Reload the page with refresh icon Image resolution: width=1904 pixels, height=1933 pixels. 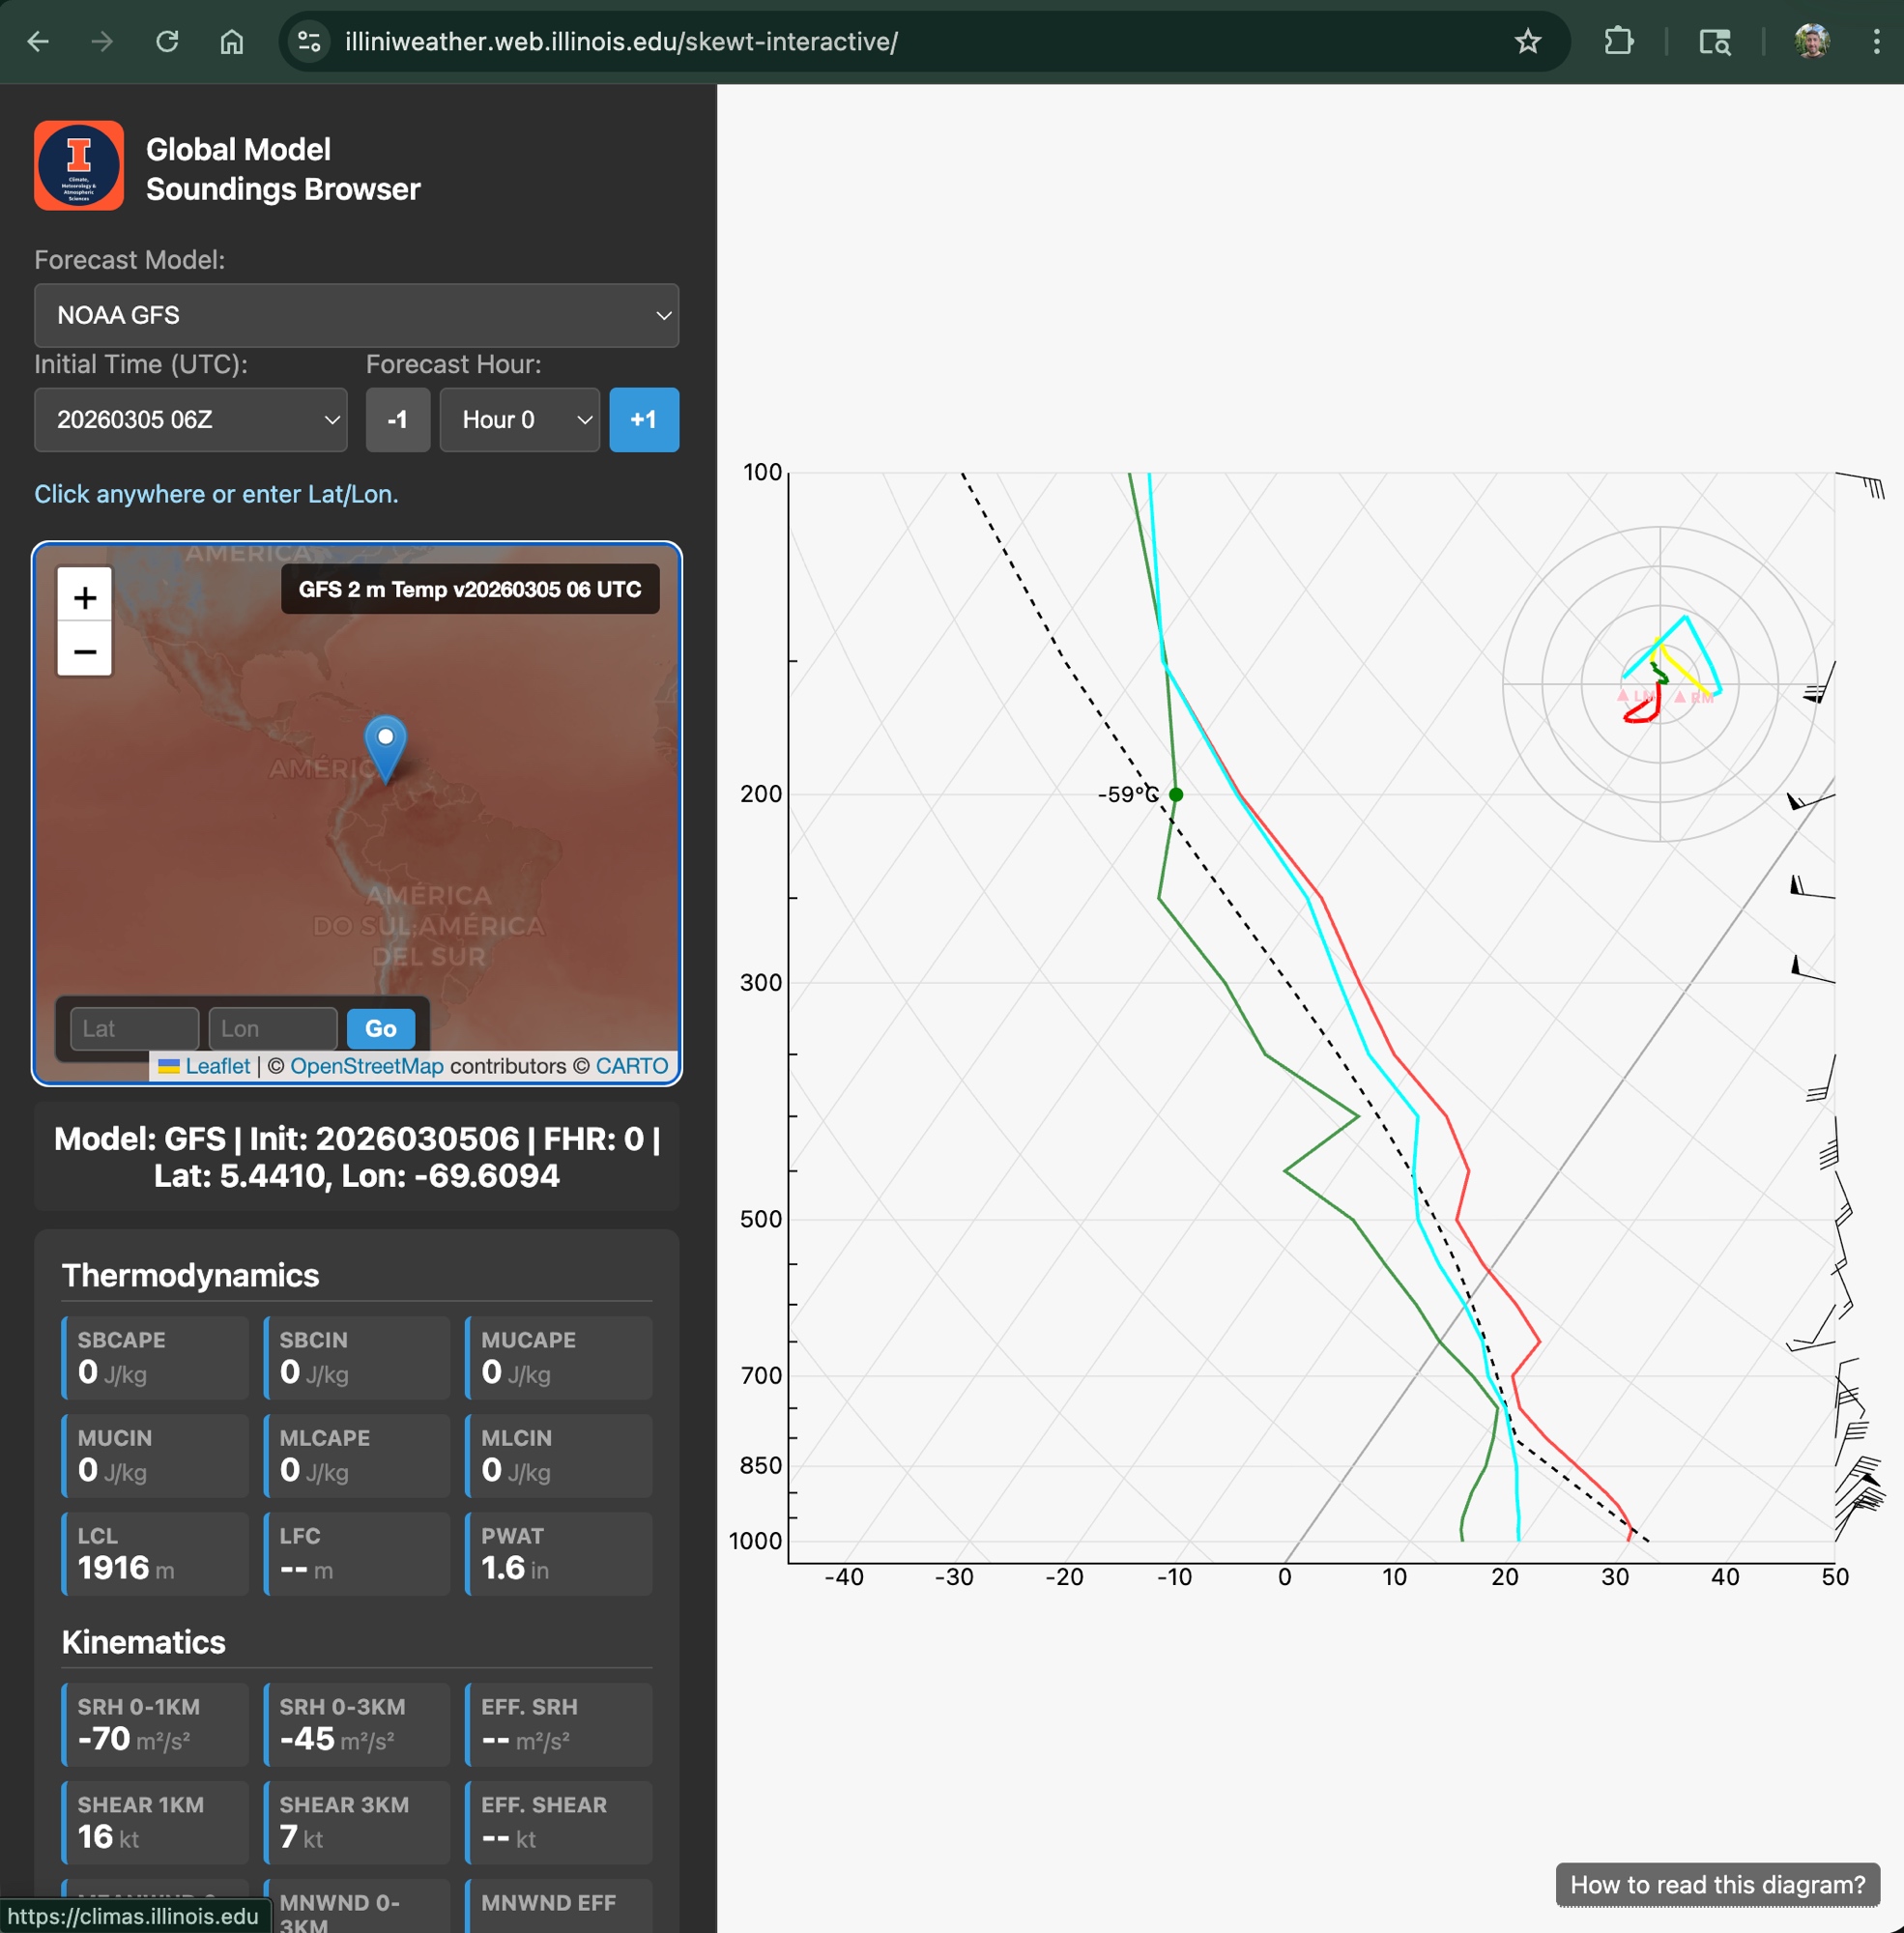coord(167,41)
